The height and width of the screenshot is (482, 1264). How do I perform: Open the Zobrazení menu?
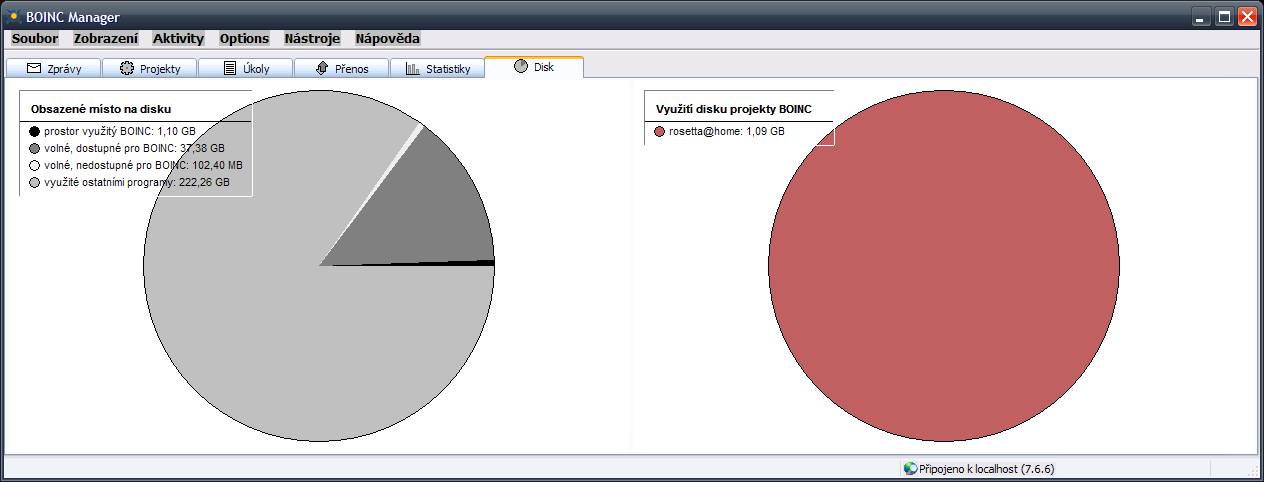coord(106,39)
